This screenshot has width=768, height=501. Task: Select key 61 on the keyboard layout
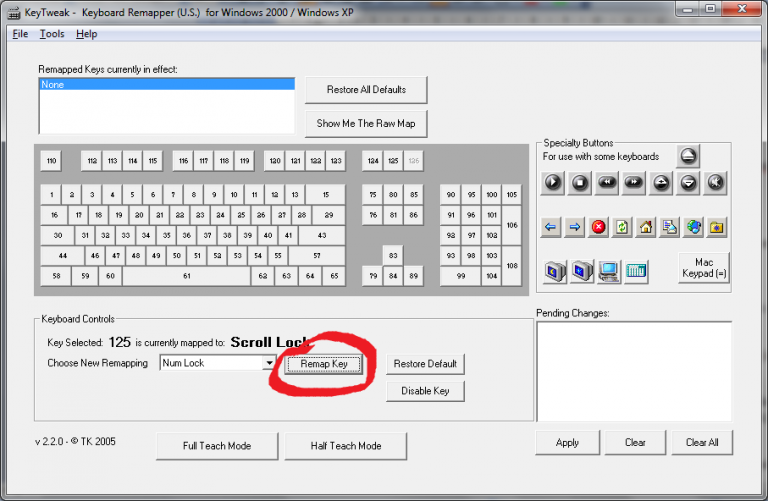186,275
